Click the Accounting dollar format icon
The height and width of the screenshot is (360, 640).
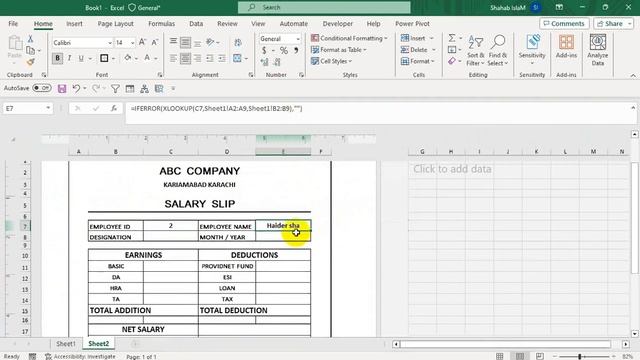264,51
